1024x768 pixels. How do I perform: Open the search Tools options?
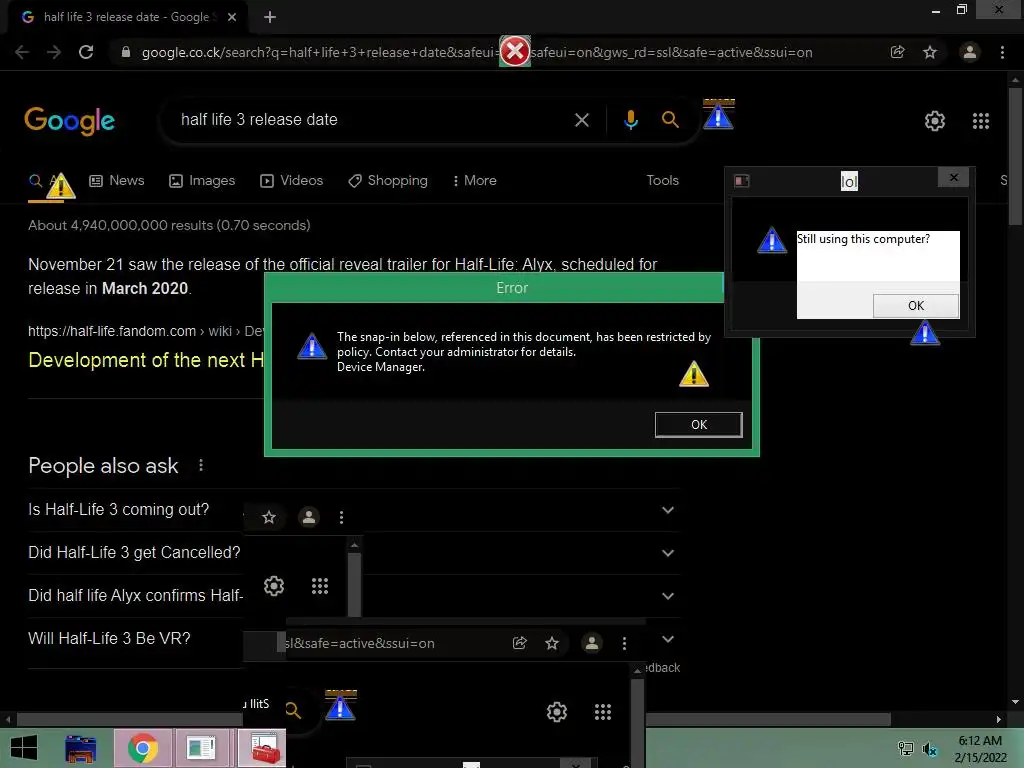662,180
